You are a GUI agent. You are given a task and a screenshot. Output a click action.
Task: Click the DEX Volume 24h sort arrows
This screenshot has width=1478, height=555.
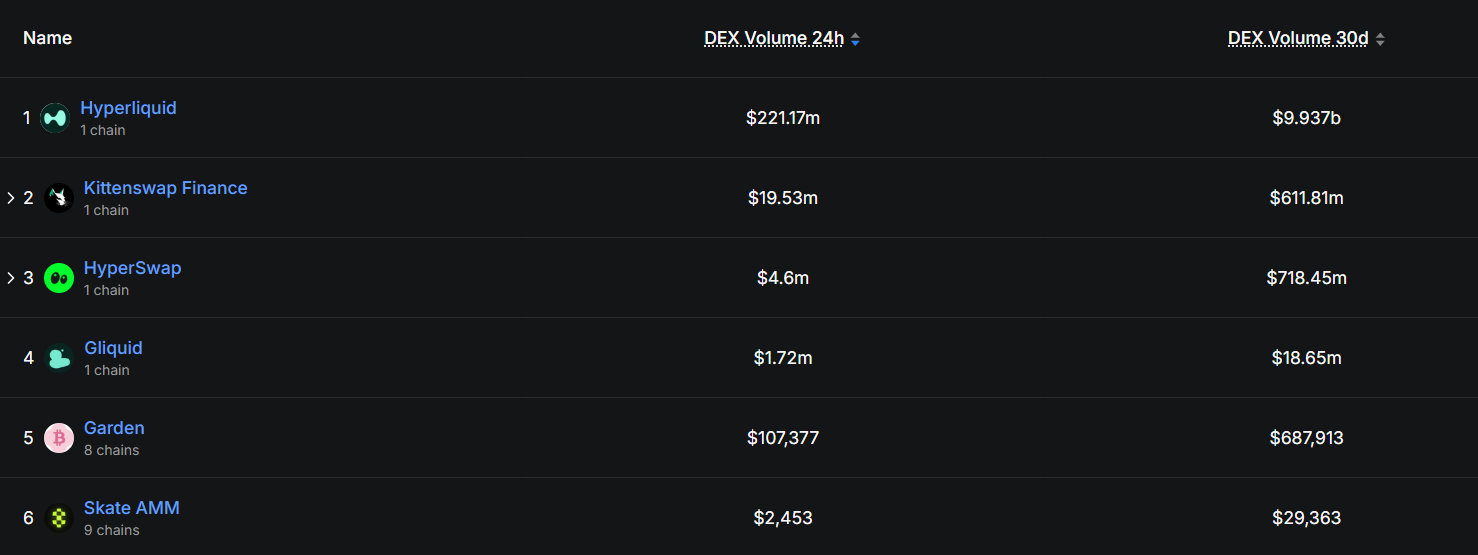pyautogui.click(x=855, y=39)
